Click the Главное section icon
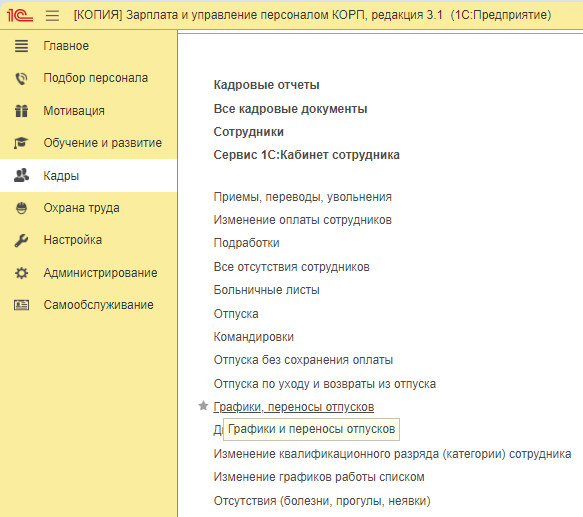This screenshot has width=583, height=517. (21, 46)
